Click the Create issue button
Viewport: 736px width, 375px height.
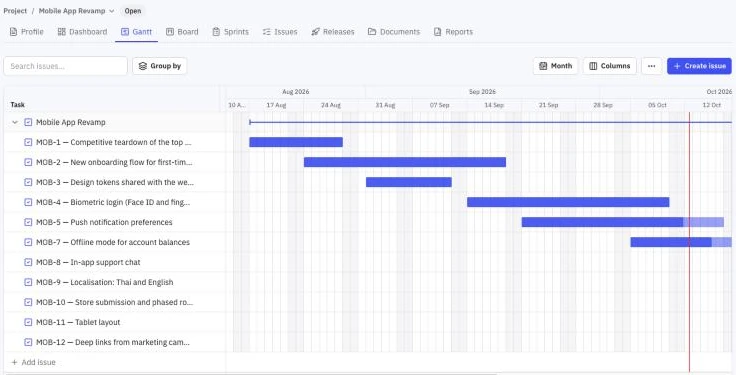699,66
